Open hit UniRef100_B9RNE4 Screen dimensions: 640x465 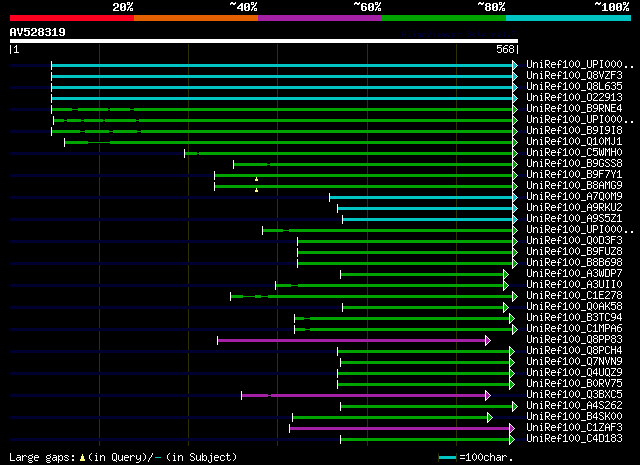click(574, 109)
